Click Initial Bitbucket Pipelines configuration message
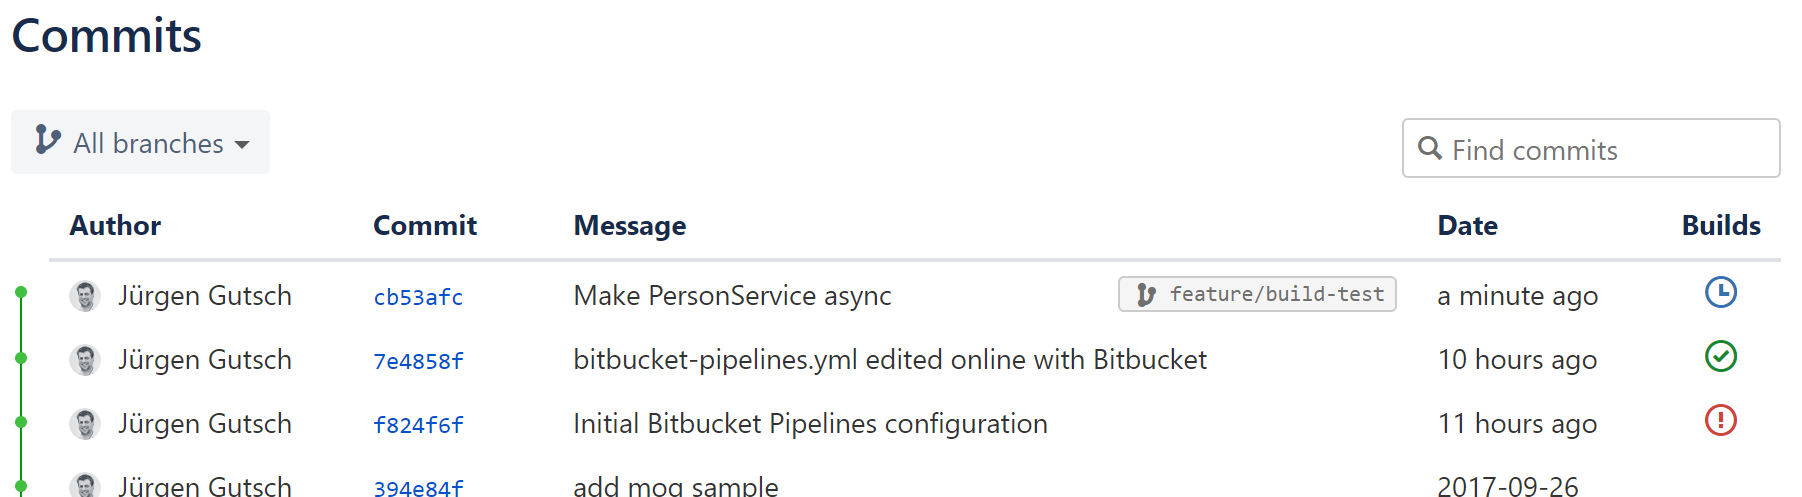This screenshot has width=1802, height=497. pyautogui.click(x=810, y=424)
